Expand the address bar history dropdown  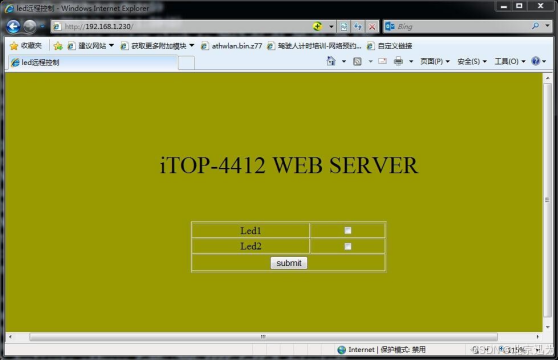coord(331,27)
